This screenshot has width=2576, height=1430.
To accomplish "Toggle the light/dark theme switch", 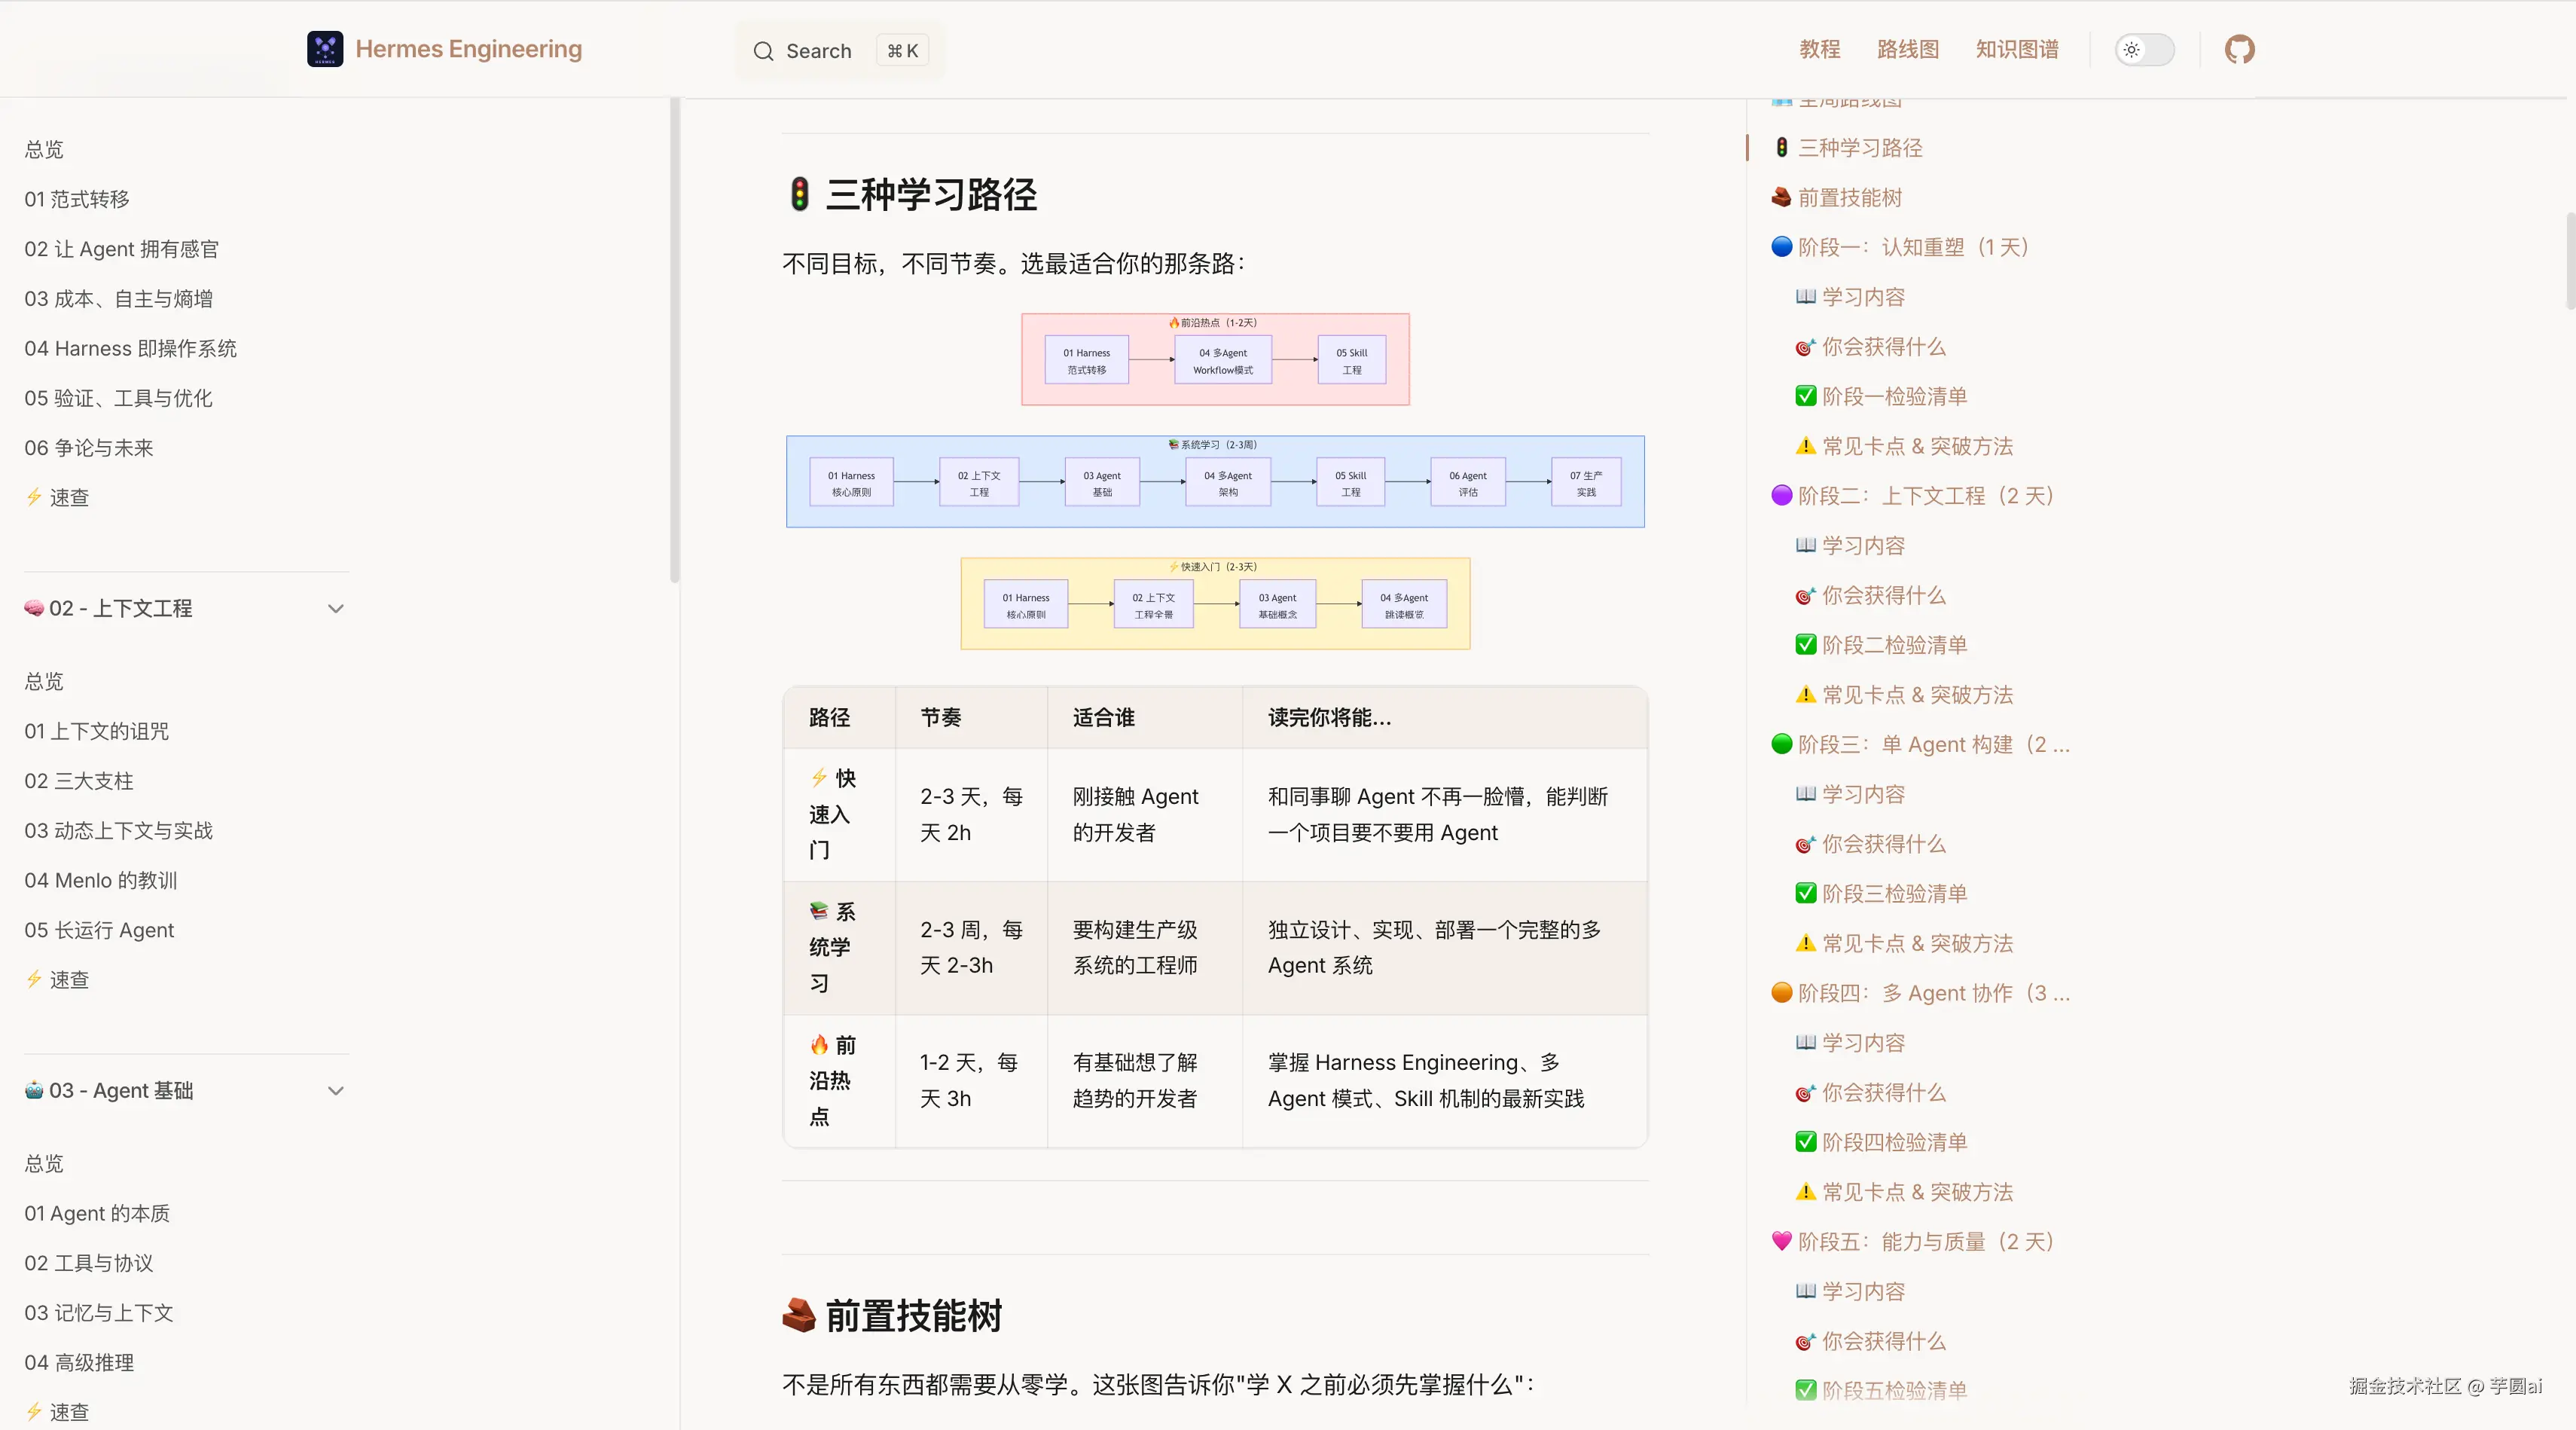I will 2144,49.
